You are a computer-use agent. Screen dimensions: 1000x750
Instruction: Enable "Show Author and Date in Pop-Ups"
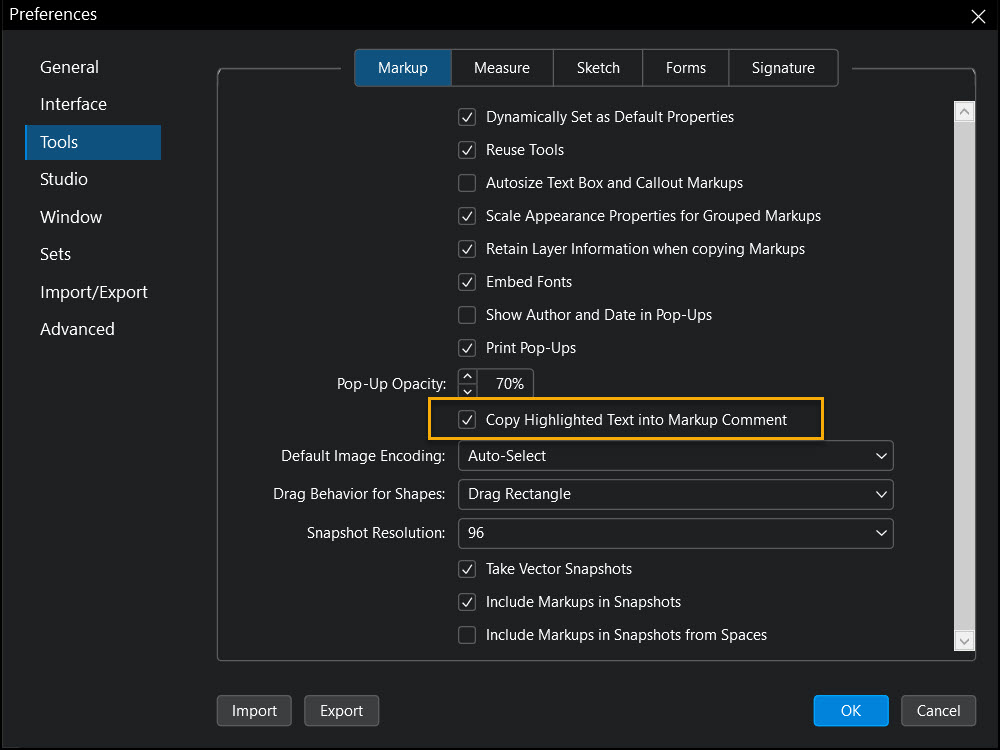[x=467, y=314]
